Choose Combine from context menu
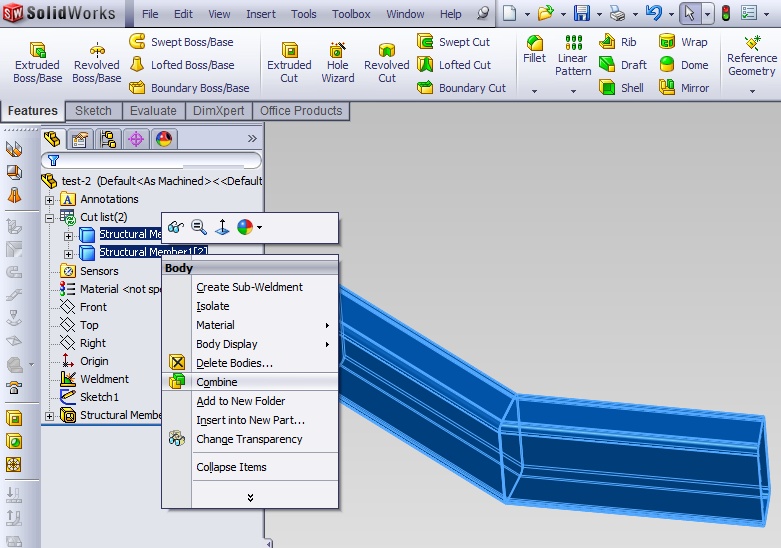 click(x=250, y=382)
